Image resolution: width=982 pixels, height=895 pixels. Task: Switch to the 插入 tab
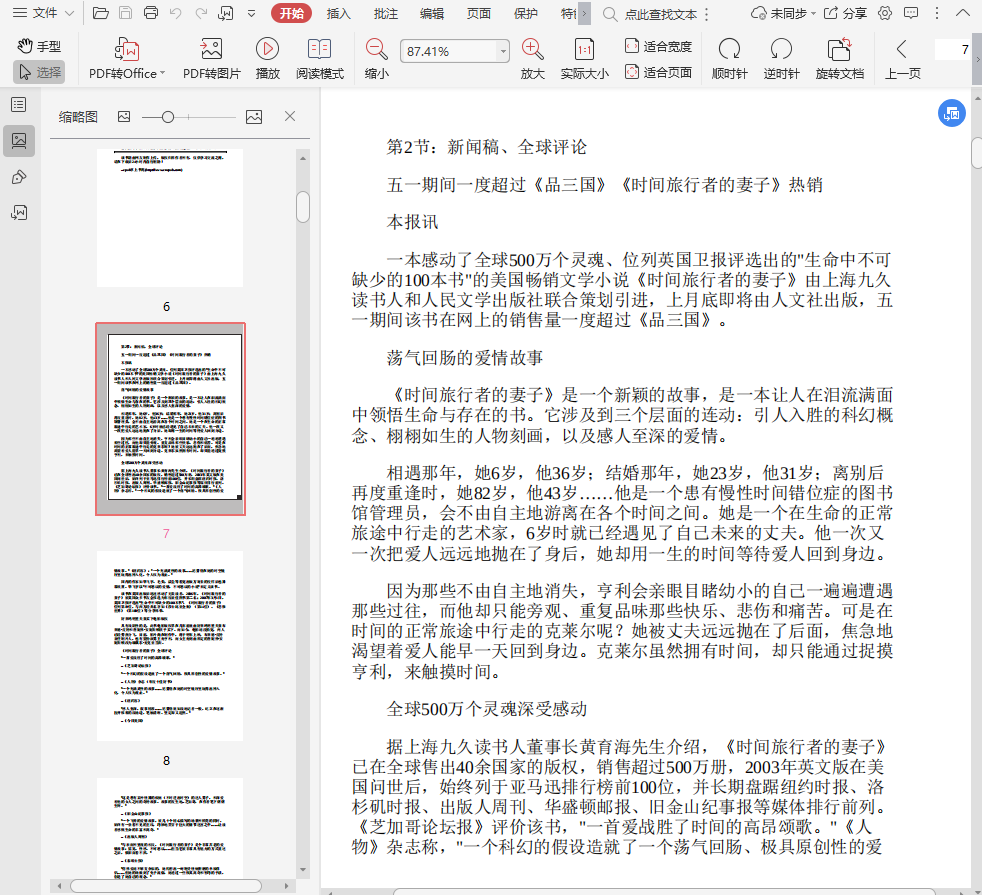coord(338,14)
